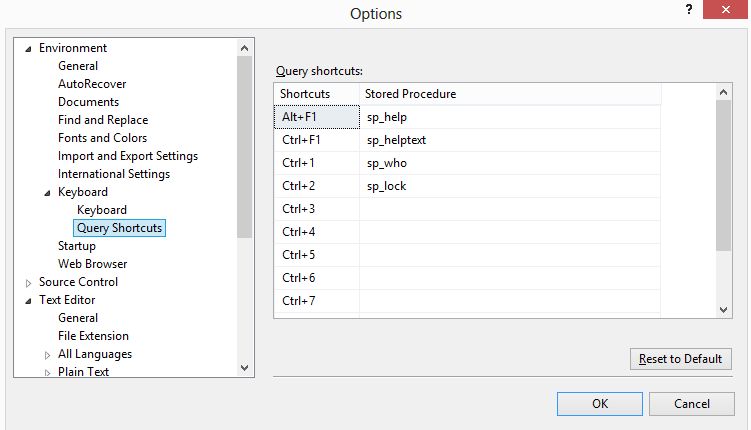Select Plain Text tree label
751x430 pixels.
83,372
